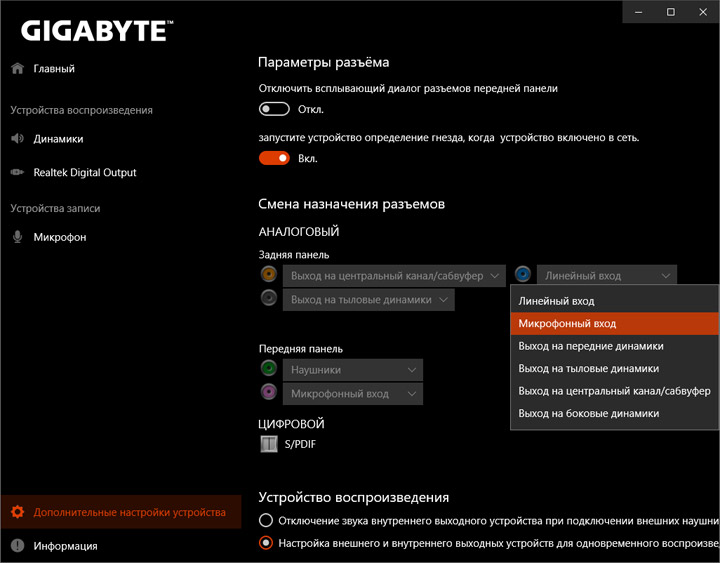Open Дополнительные настройки устройства page
This screenshot has height=563, width=720.
click(x=129, y=512)
